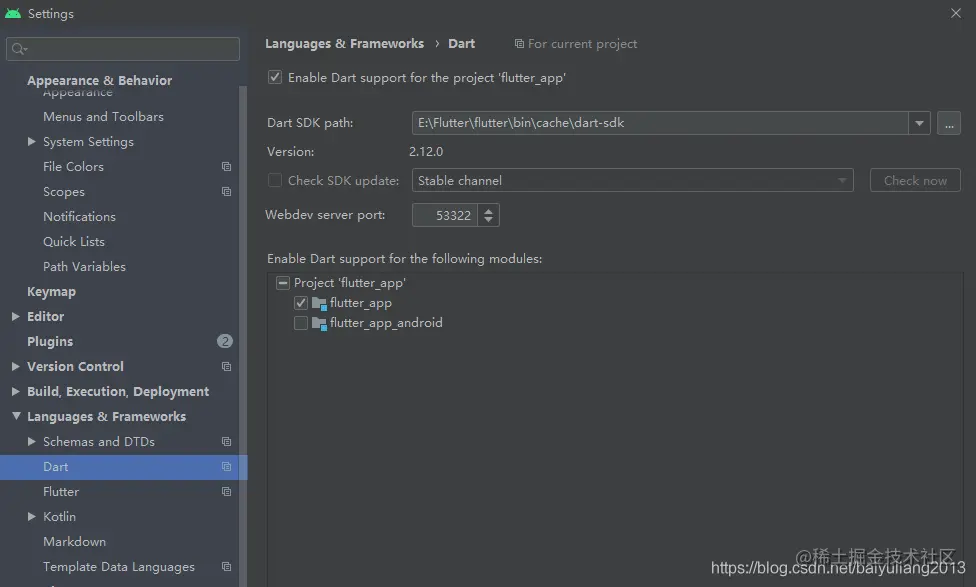976x587 pixels.
Task: Click the flutter_app module folder icon
Action: click(x=319, y=303)
